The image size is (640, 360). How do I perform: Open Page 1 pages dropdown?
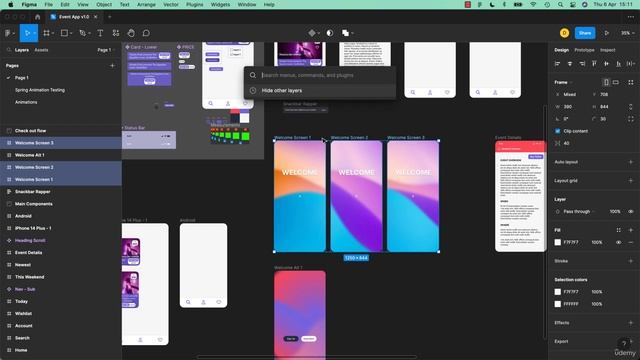pyautogui.click(x=106, y=50)
